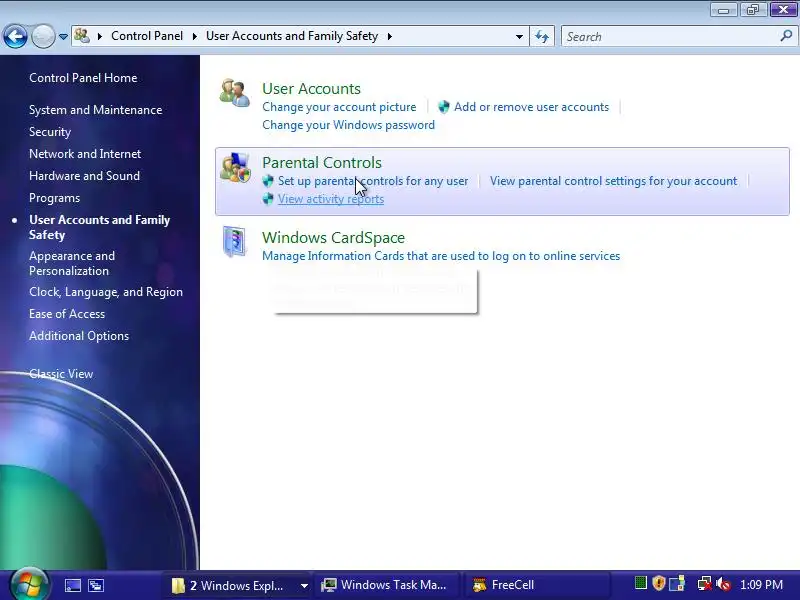Viewport: 800px width, 600px height.
Task: Expand arrow after User Accounts and Family Safety
Action: (x=390, y=36)
